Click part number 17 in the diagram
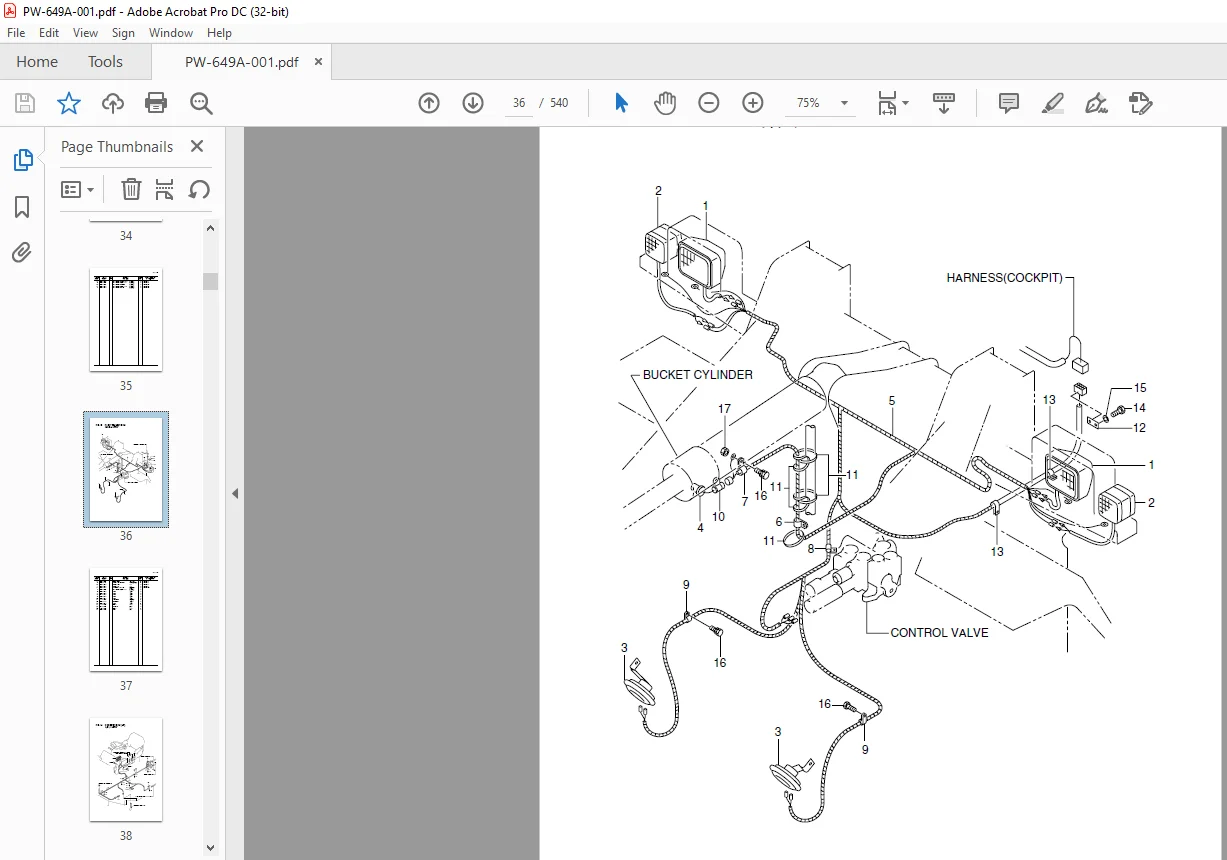The image size is (1227, 860). [724, 409]
